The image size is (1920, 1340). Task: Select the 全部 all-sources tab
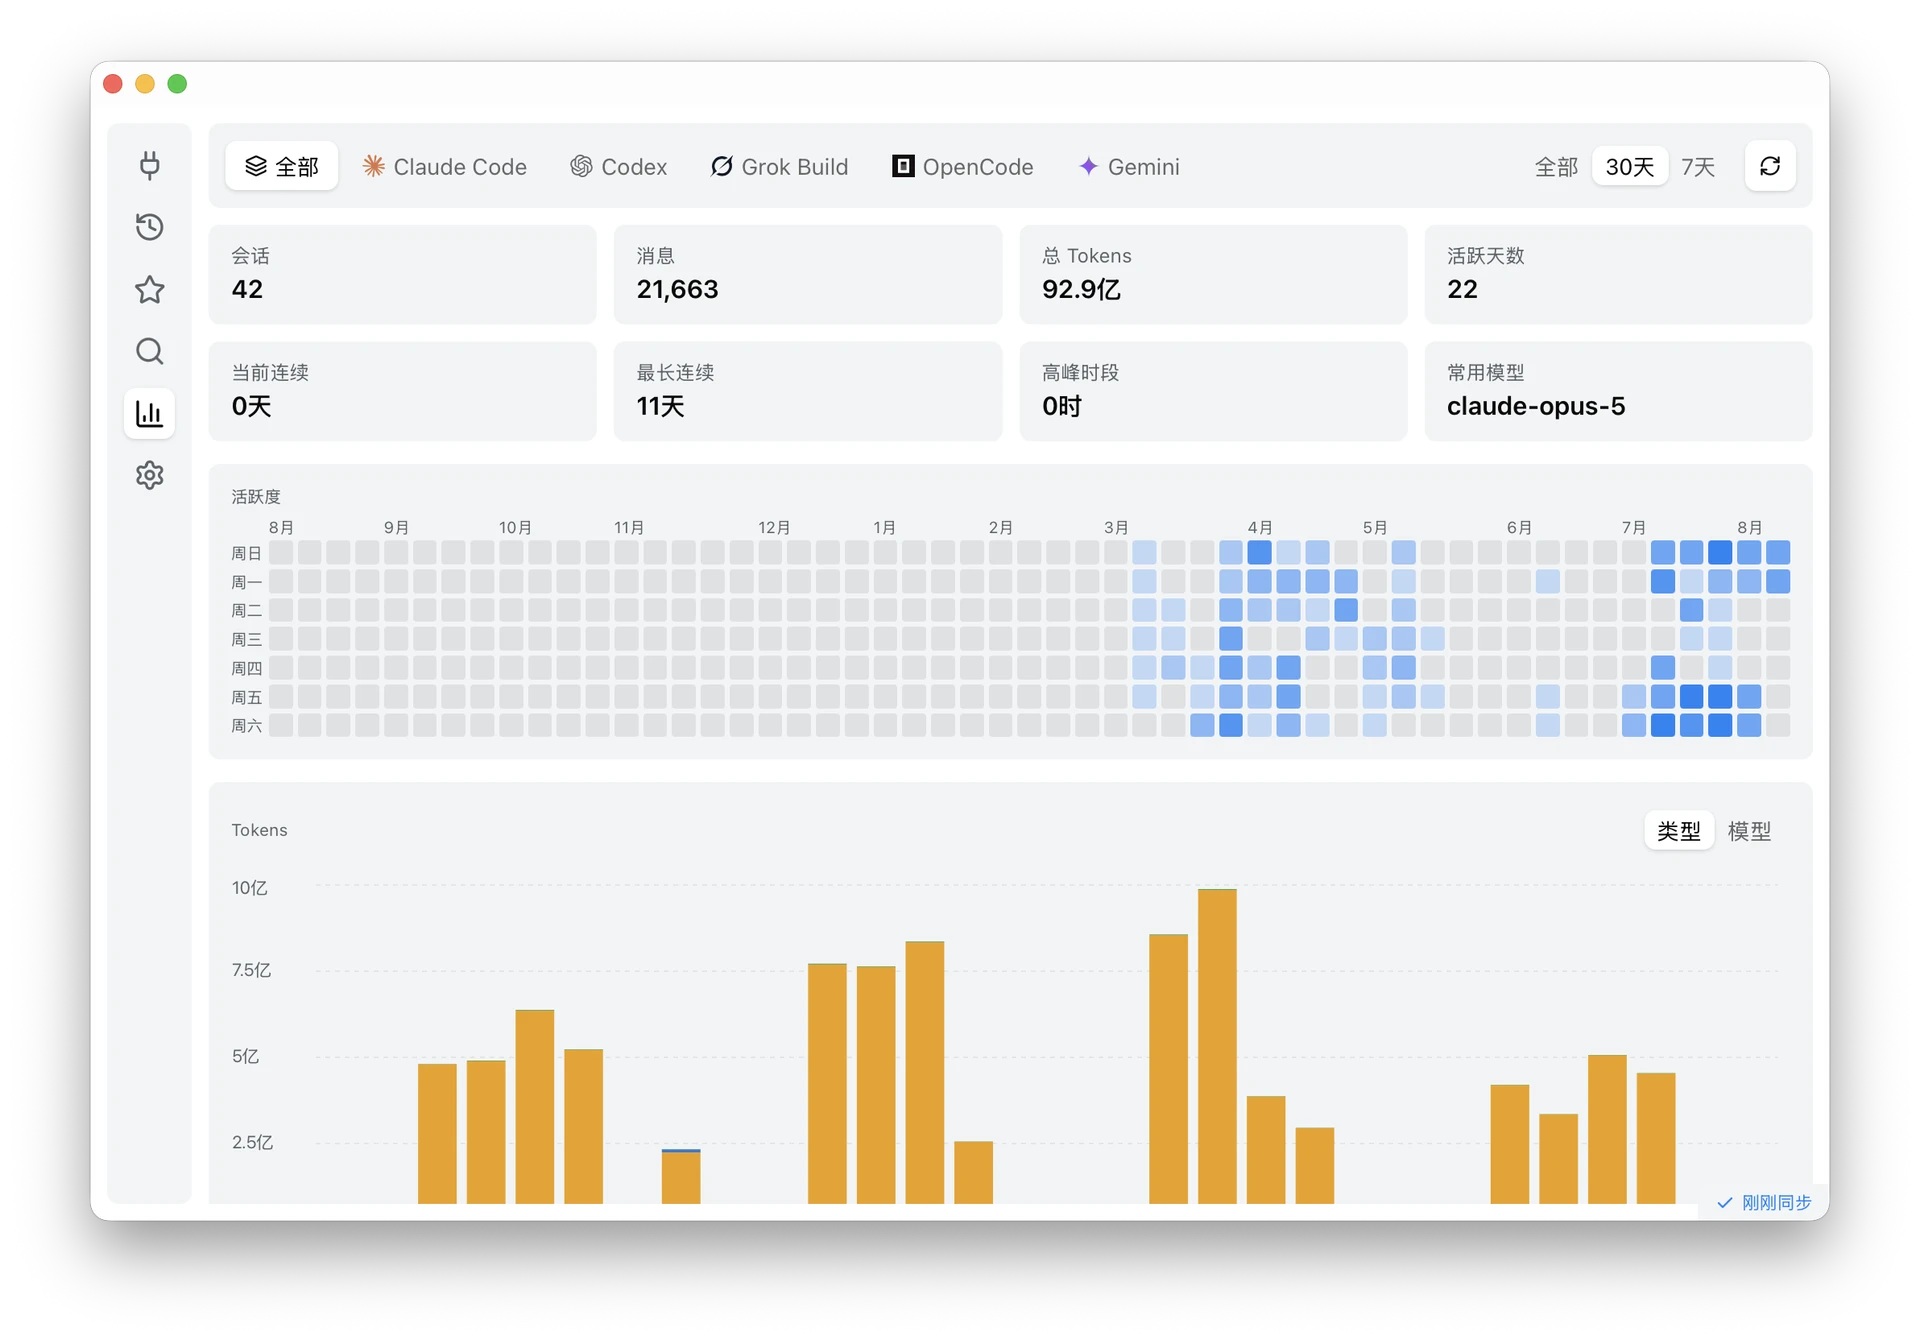(x=282, y=166)
